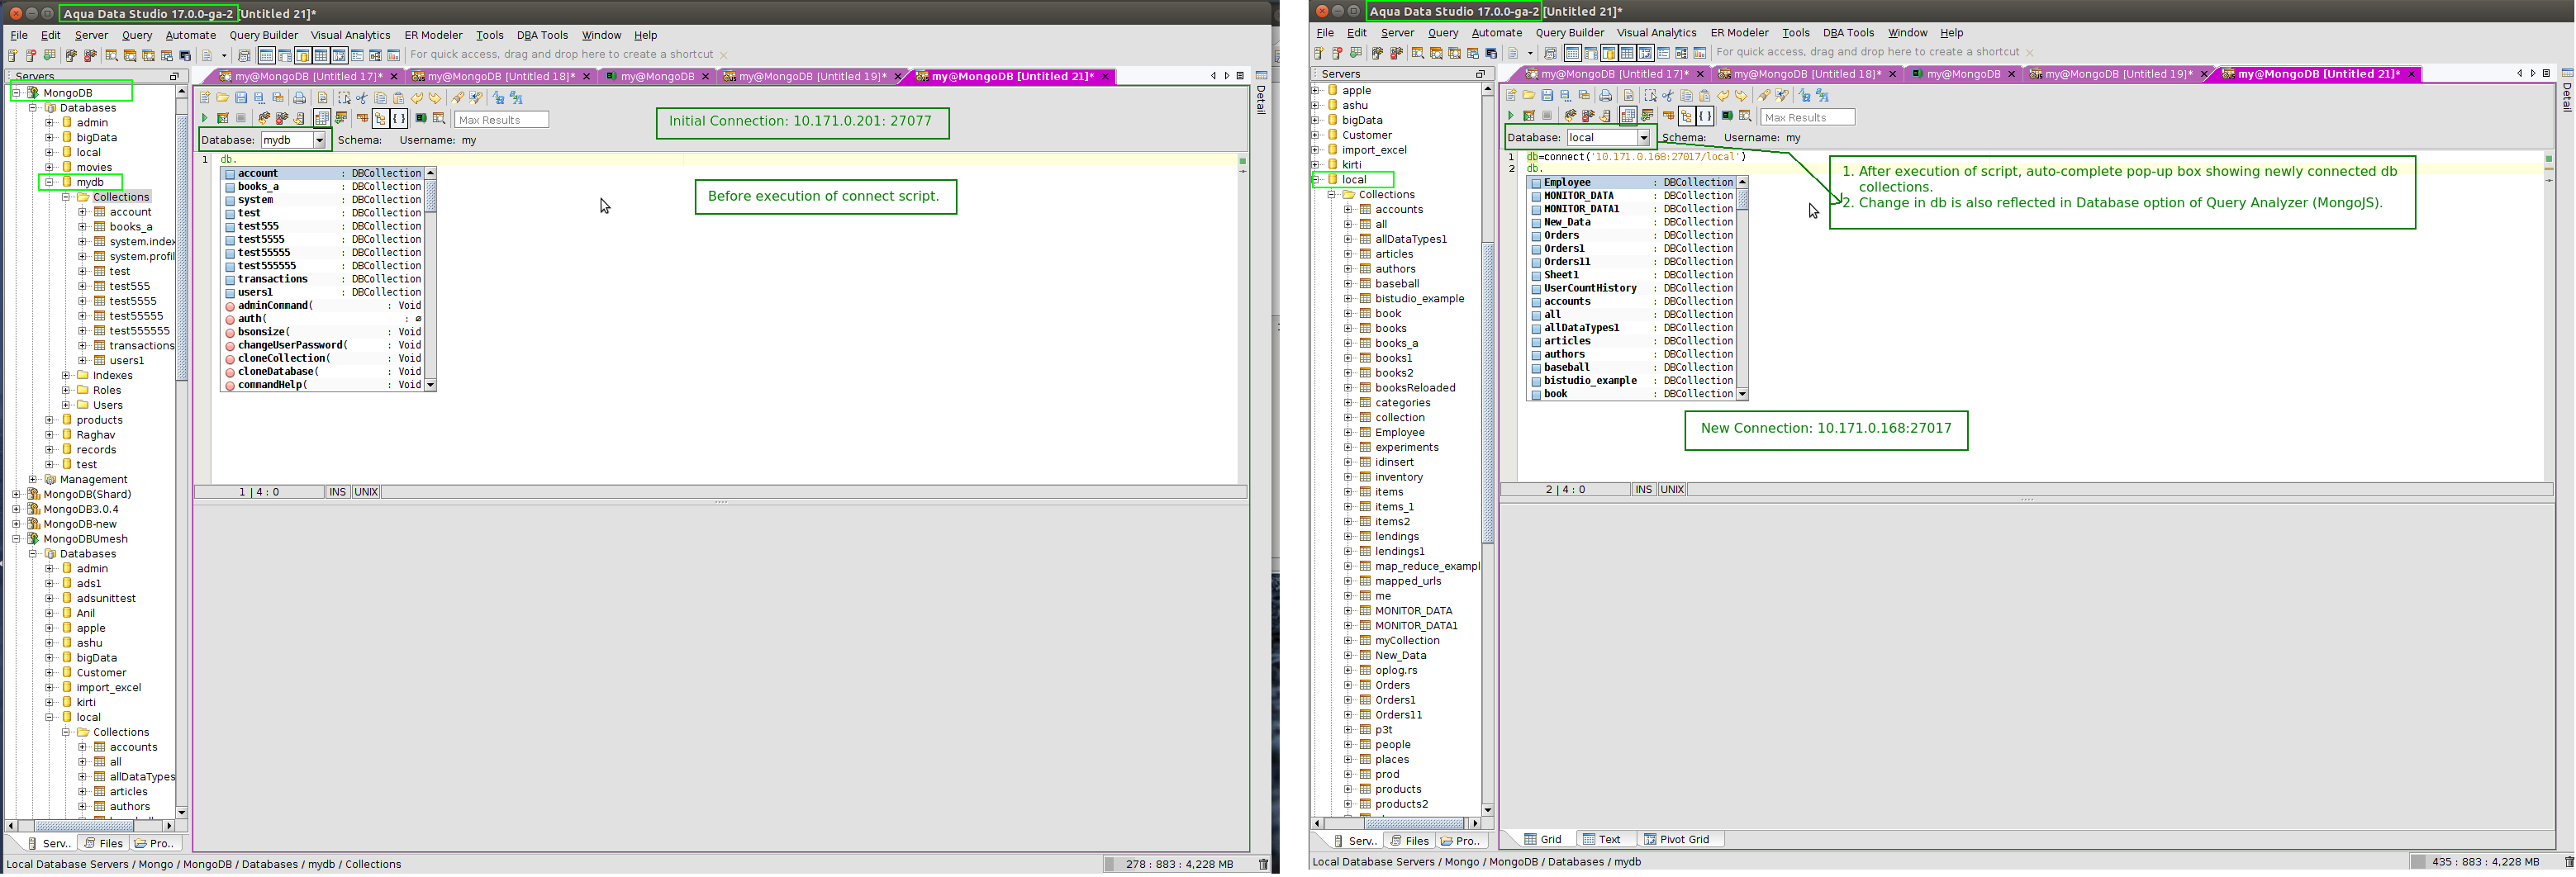Click Paste clipboard icon in left editor toolbar

399,98
